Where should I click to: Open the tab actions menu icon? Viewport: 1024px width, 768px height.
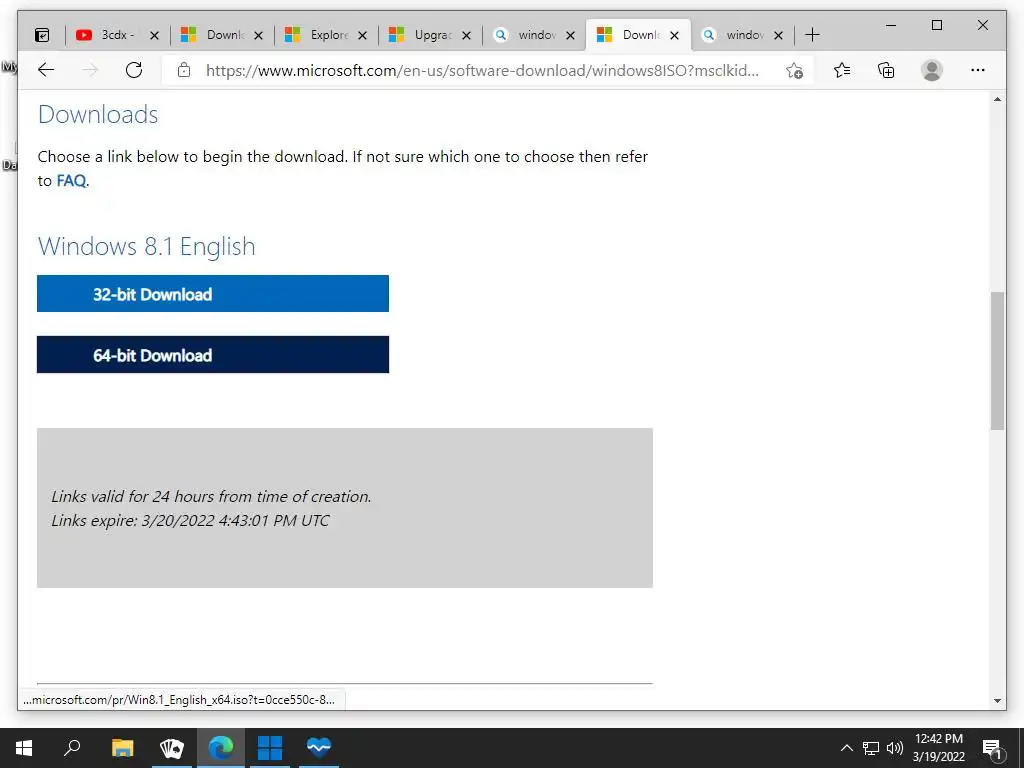[x=42, y=35]
